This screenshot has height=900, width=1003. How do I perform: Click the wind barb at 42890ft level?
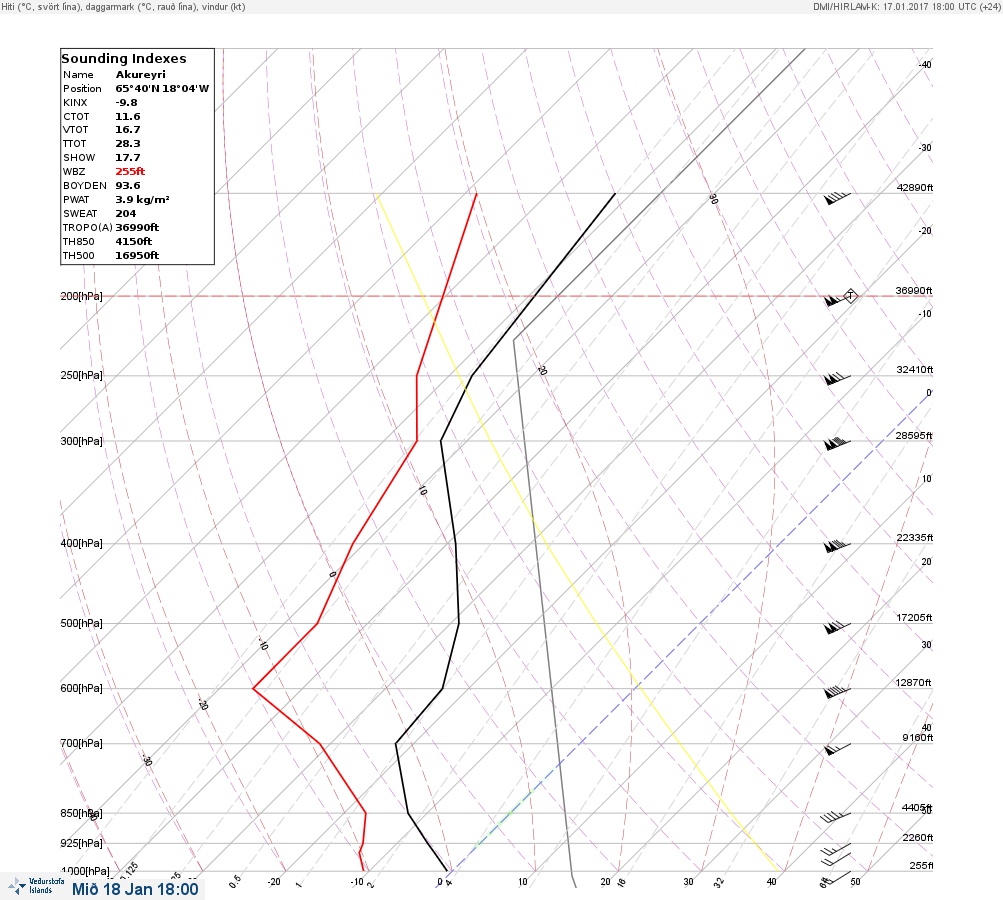(x=837, y=198)
